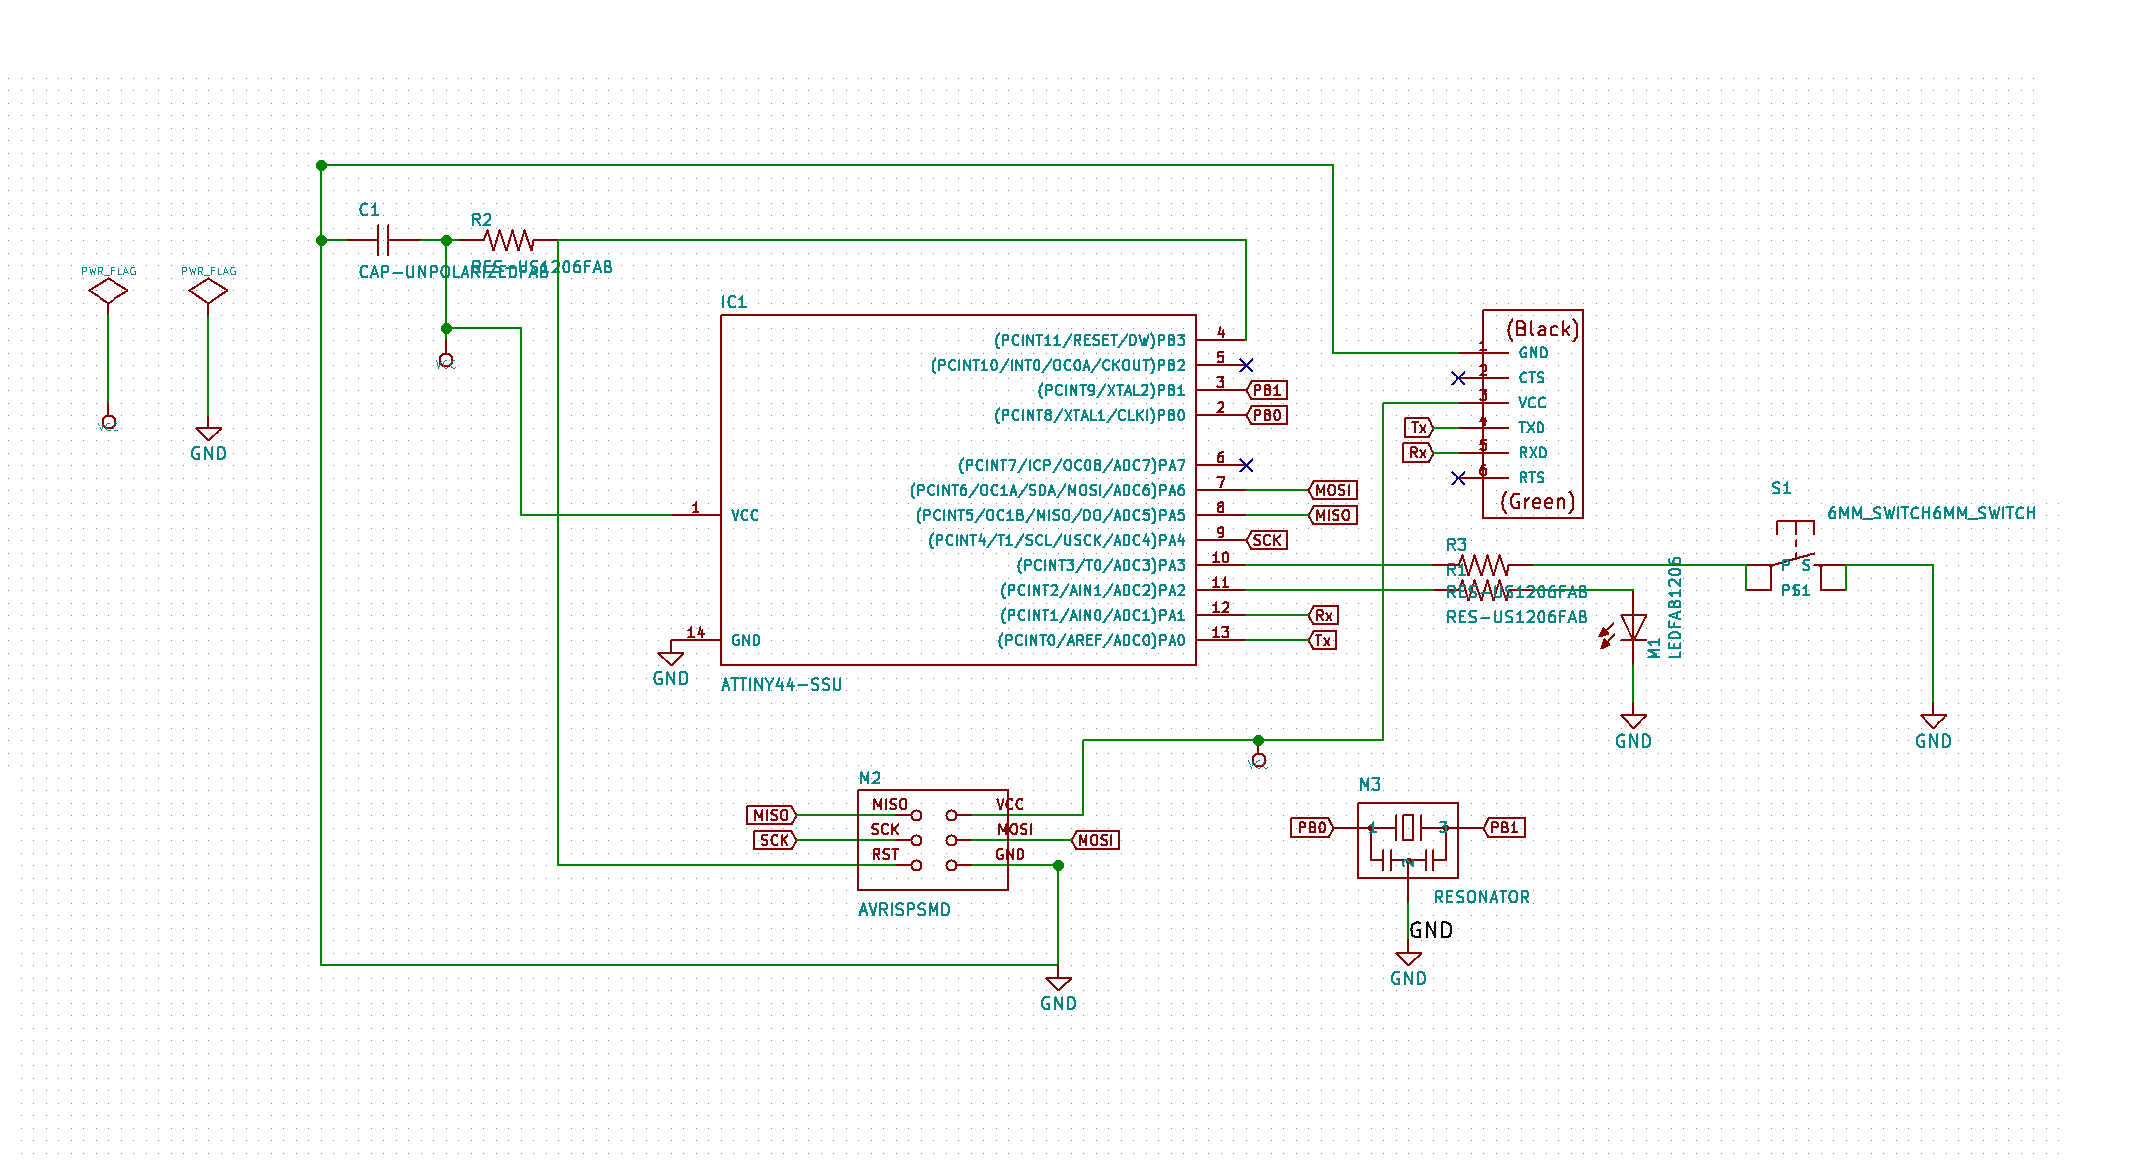Click the (Green) label on FTDI header

pyautogui.click(x=1538, y=502)
